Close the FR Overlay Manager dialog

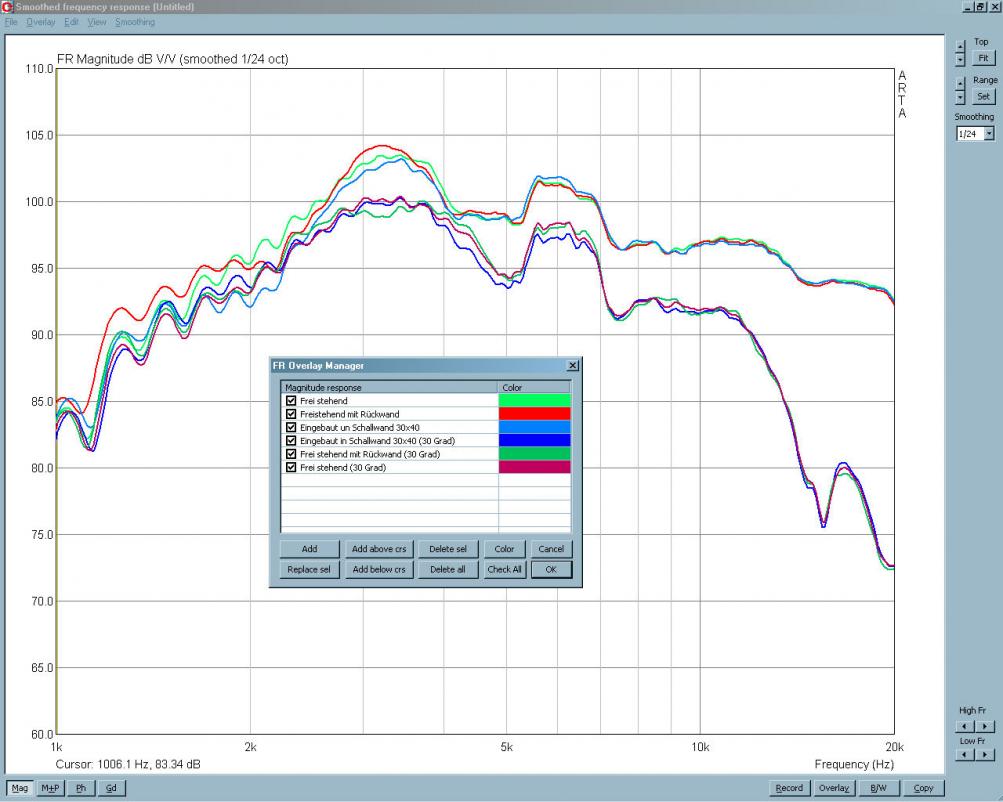coord(573,365)
